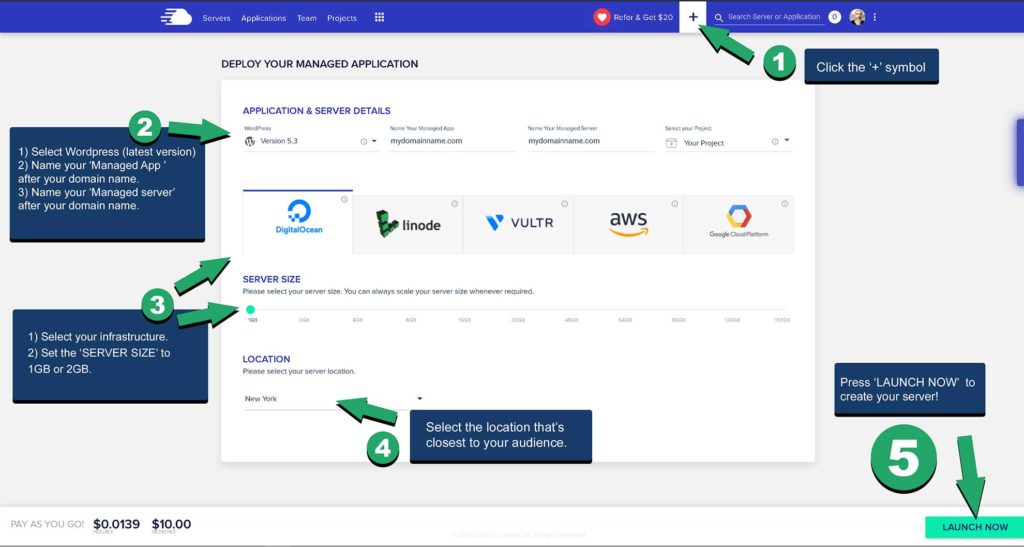
Task: Select the DigitalOcean provider tab
Action: point(298,221)
